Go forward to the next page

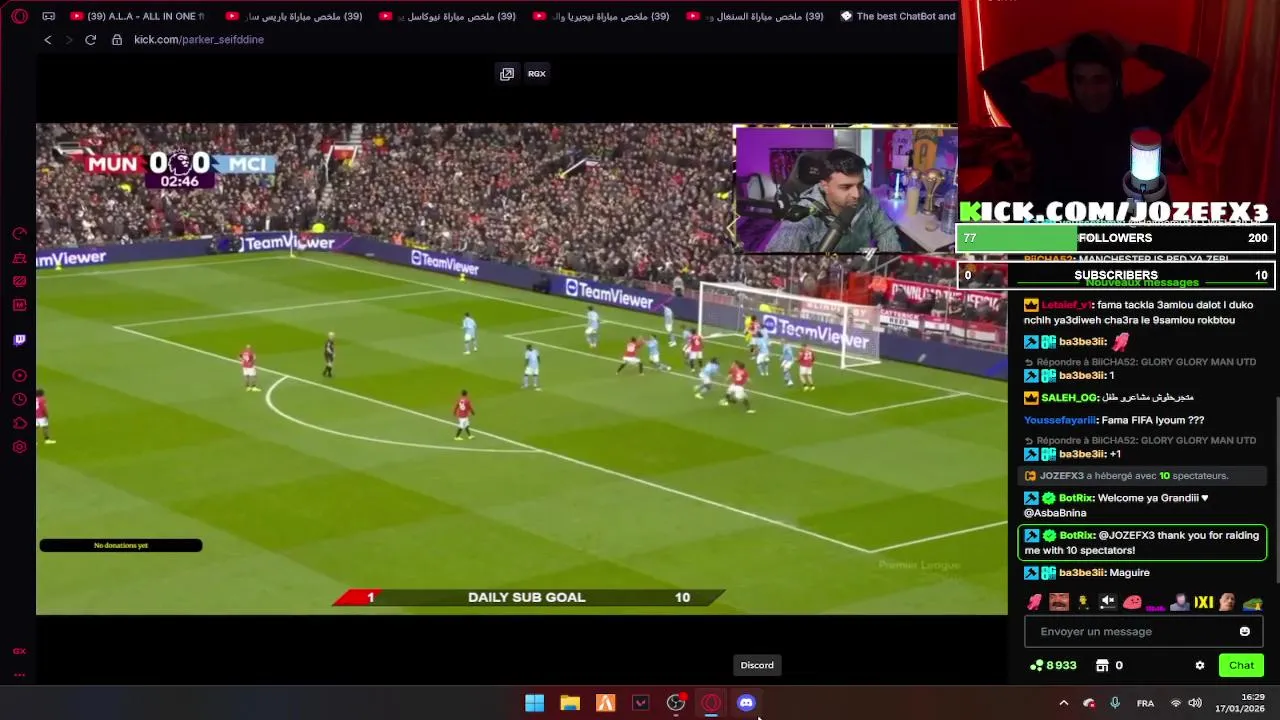[x=69, y=40]
